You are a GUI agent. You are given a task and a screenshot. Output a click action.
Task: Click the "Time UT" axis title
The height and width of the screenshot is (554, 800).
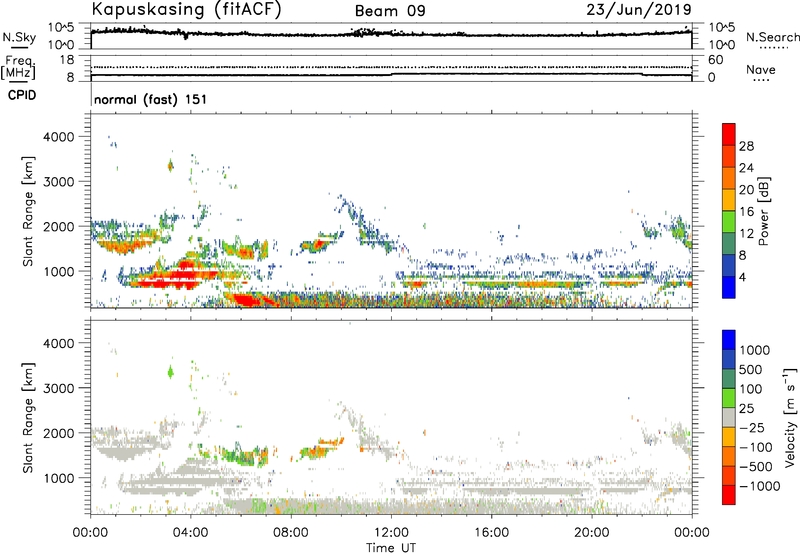click(x=391, y=548)
